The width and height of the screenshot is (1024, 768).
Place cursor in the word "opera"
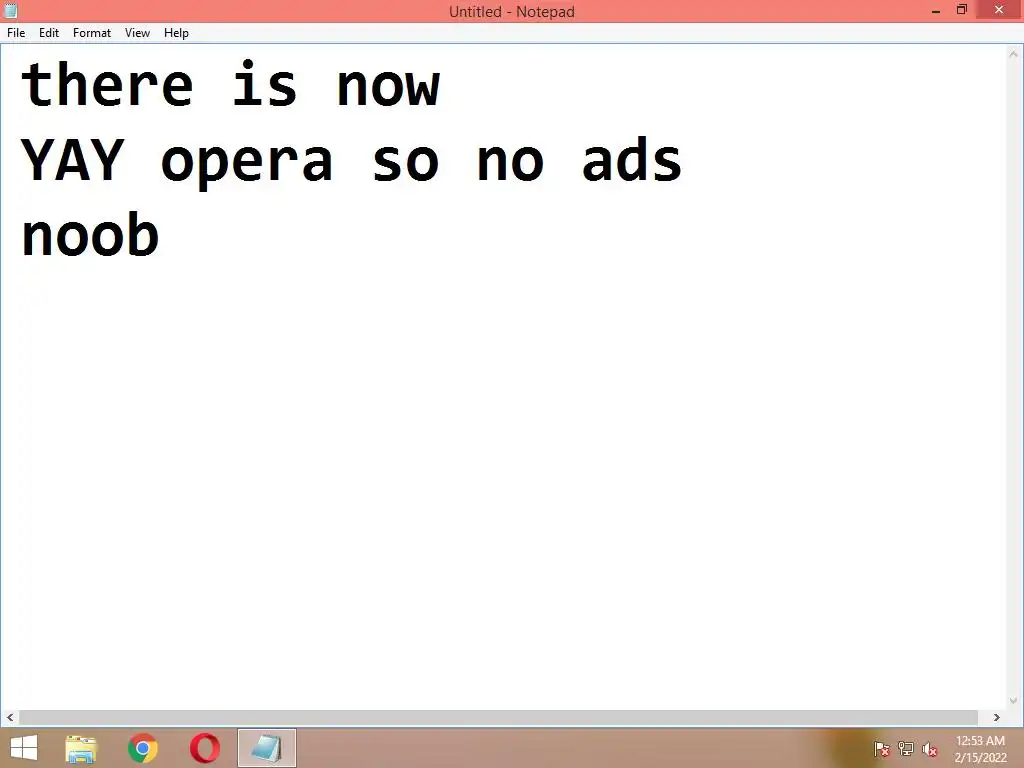pyautogui.click(x=247, y=165)
